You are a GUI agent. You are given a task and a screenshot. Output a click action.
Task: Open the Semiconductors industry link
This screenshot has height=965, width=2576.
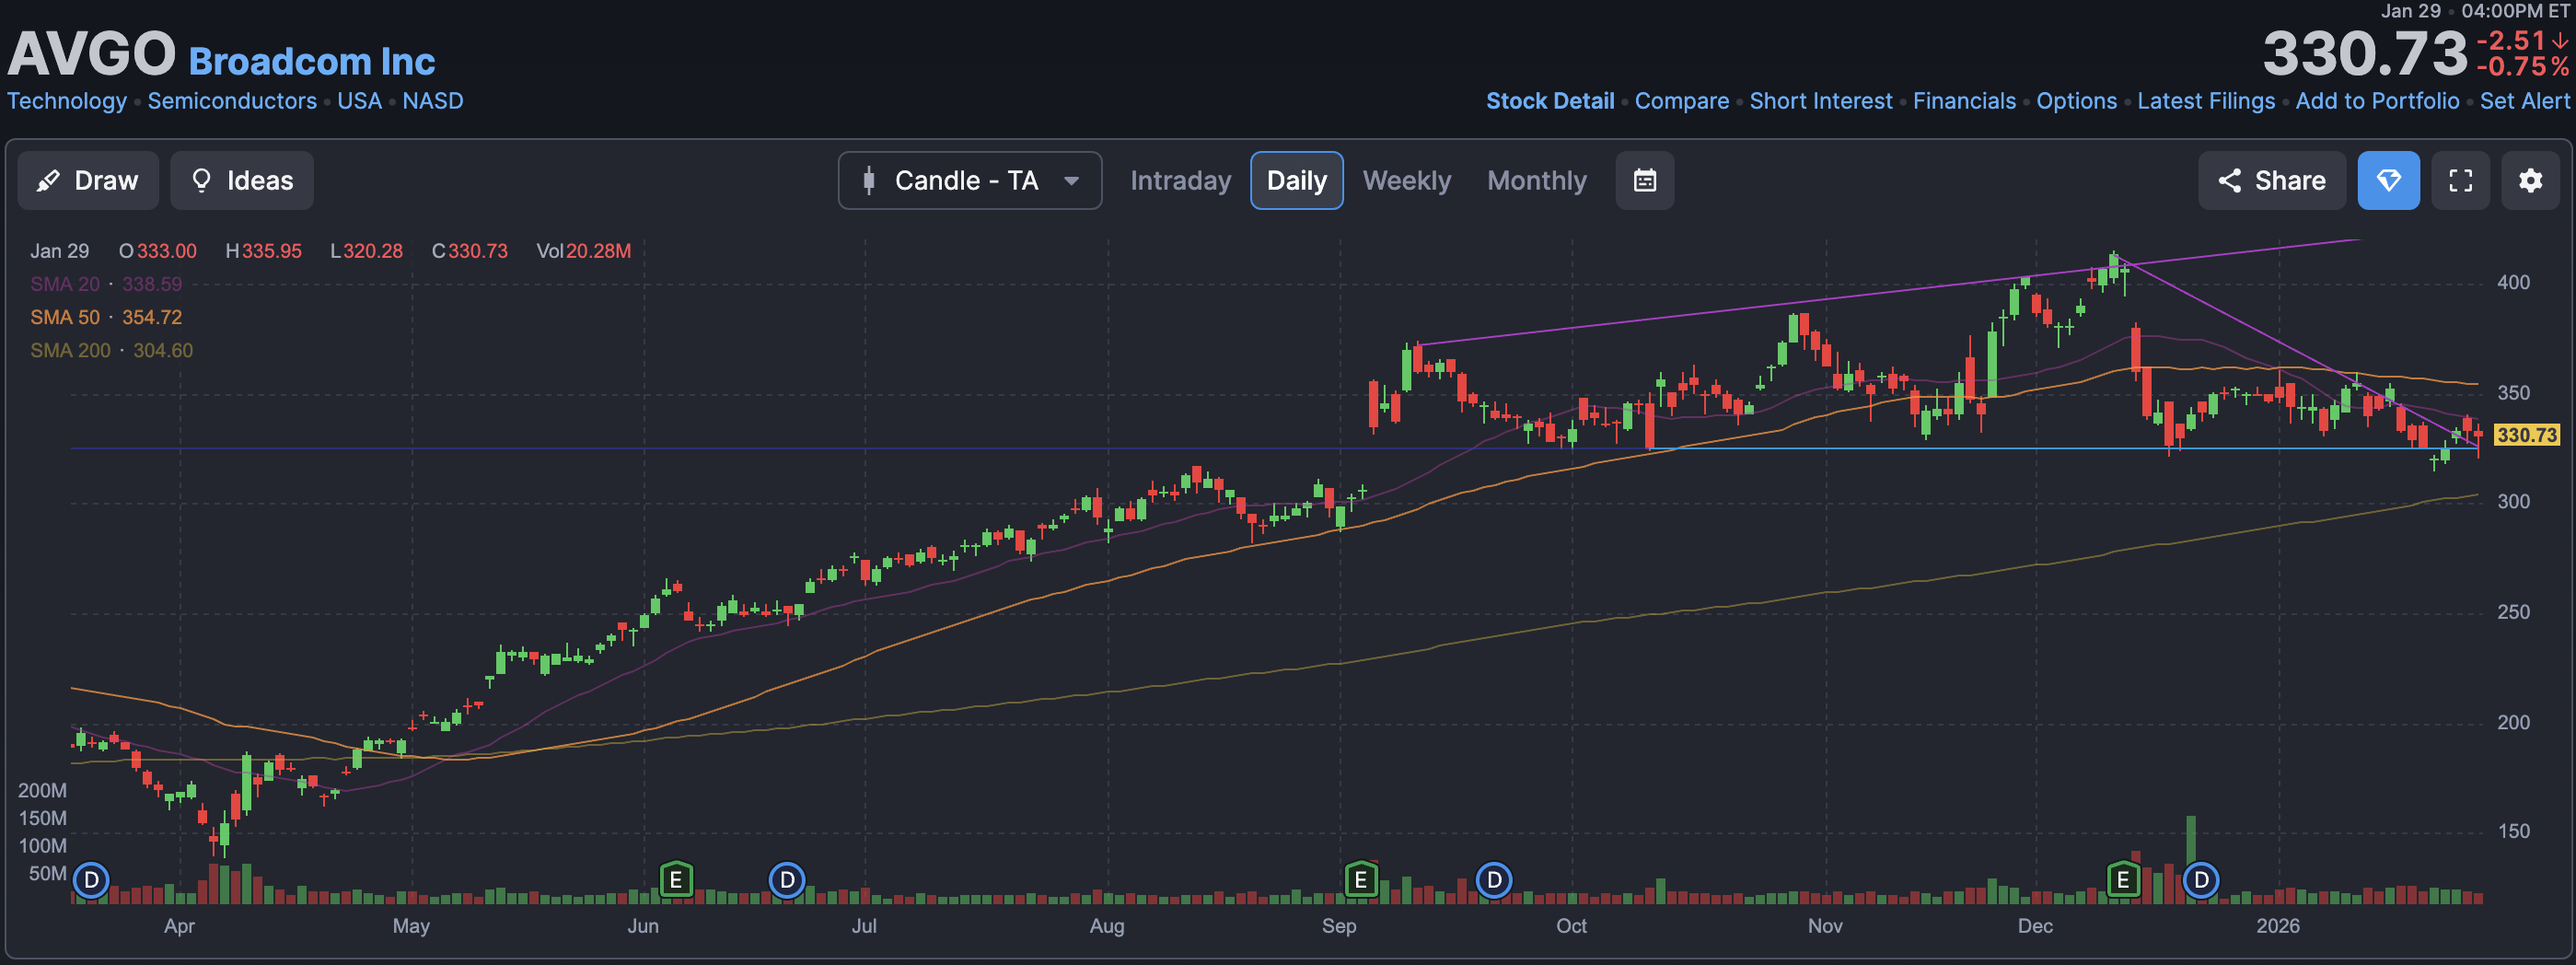point(232,101)
